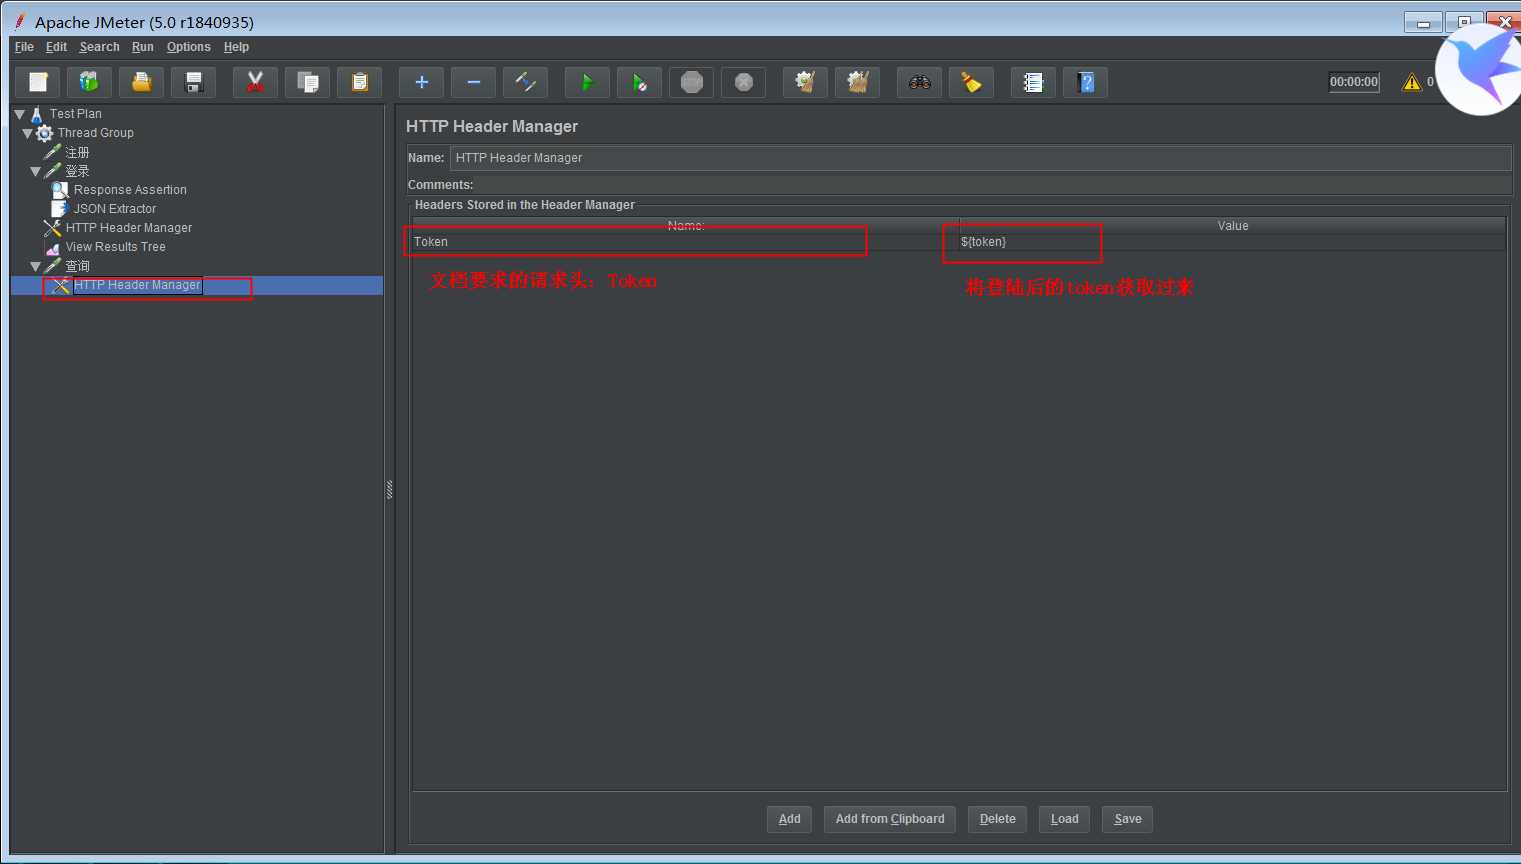The width and height of the screenshot is (1521, 864).
Task: Click the Token header name cell
Action: tap(686, 242)
